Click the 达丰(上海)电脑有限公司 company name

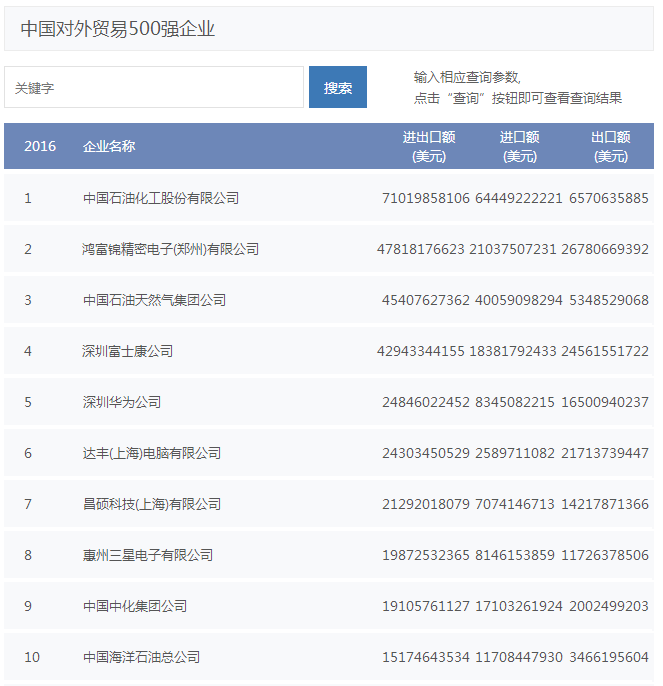151,453
